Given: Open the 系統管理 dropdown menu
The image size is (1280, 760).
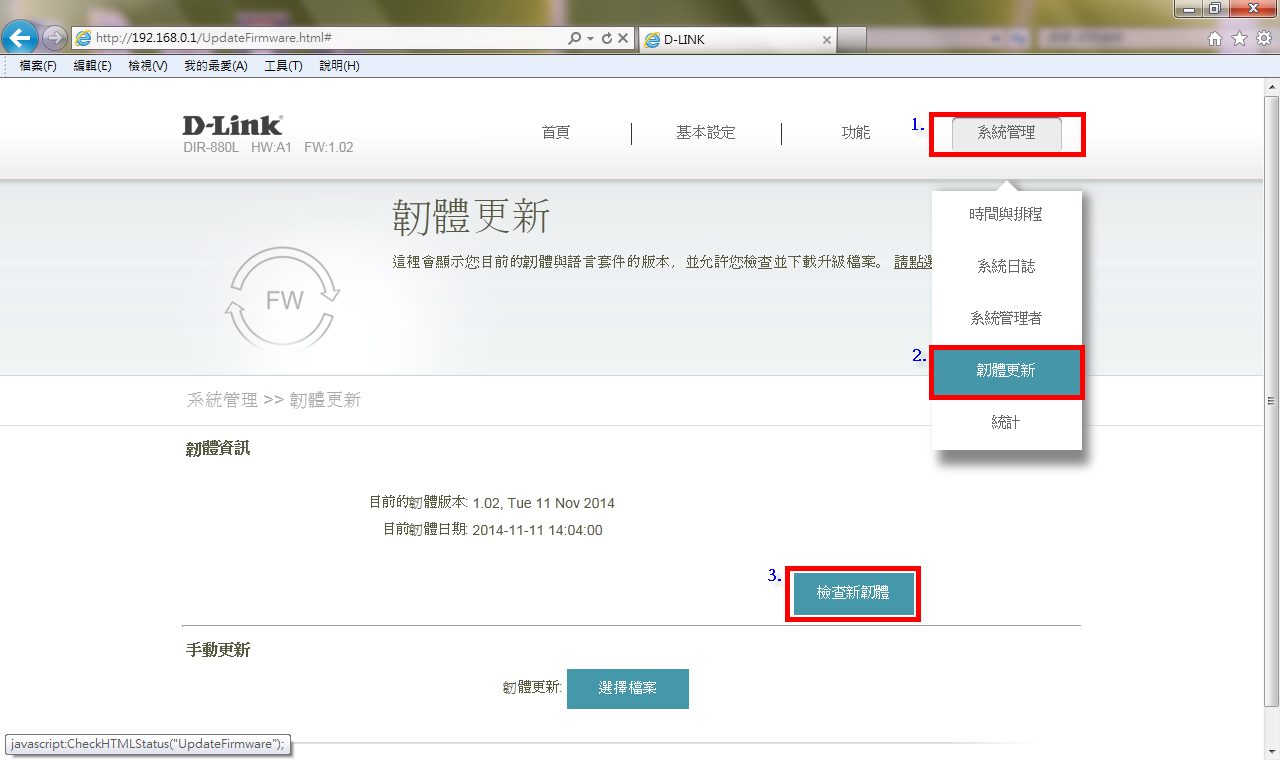Looking at the screenshot, I should tap(1006, 133).
